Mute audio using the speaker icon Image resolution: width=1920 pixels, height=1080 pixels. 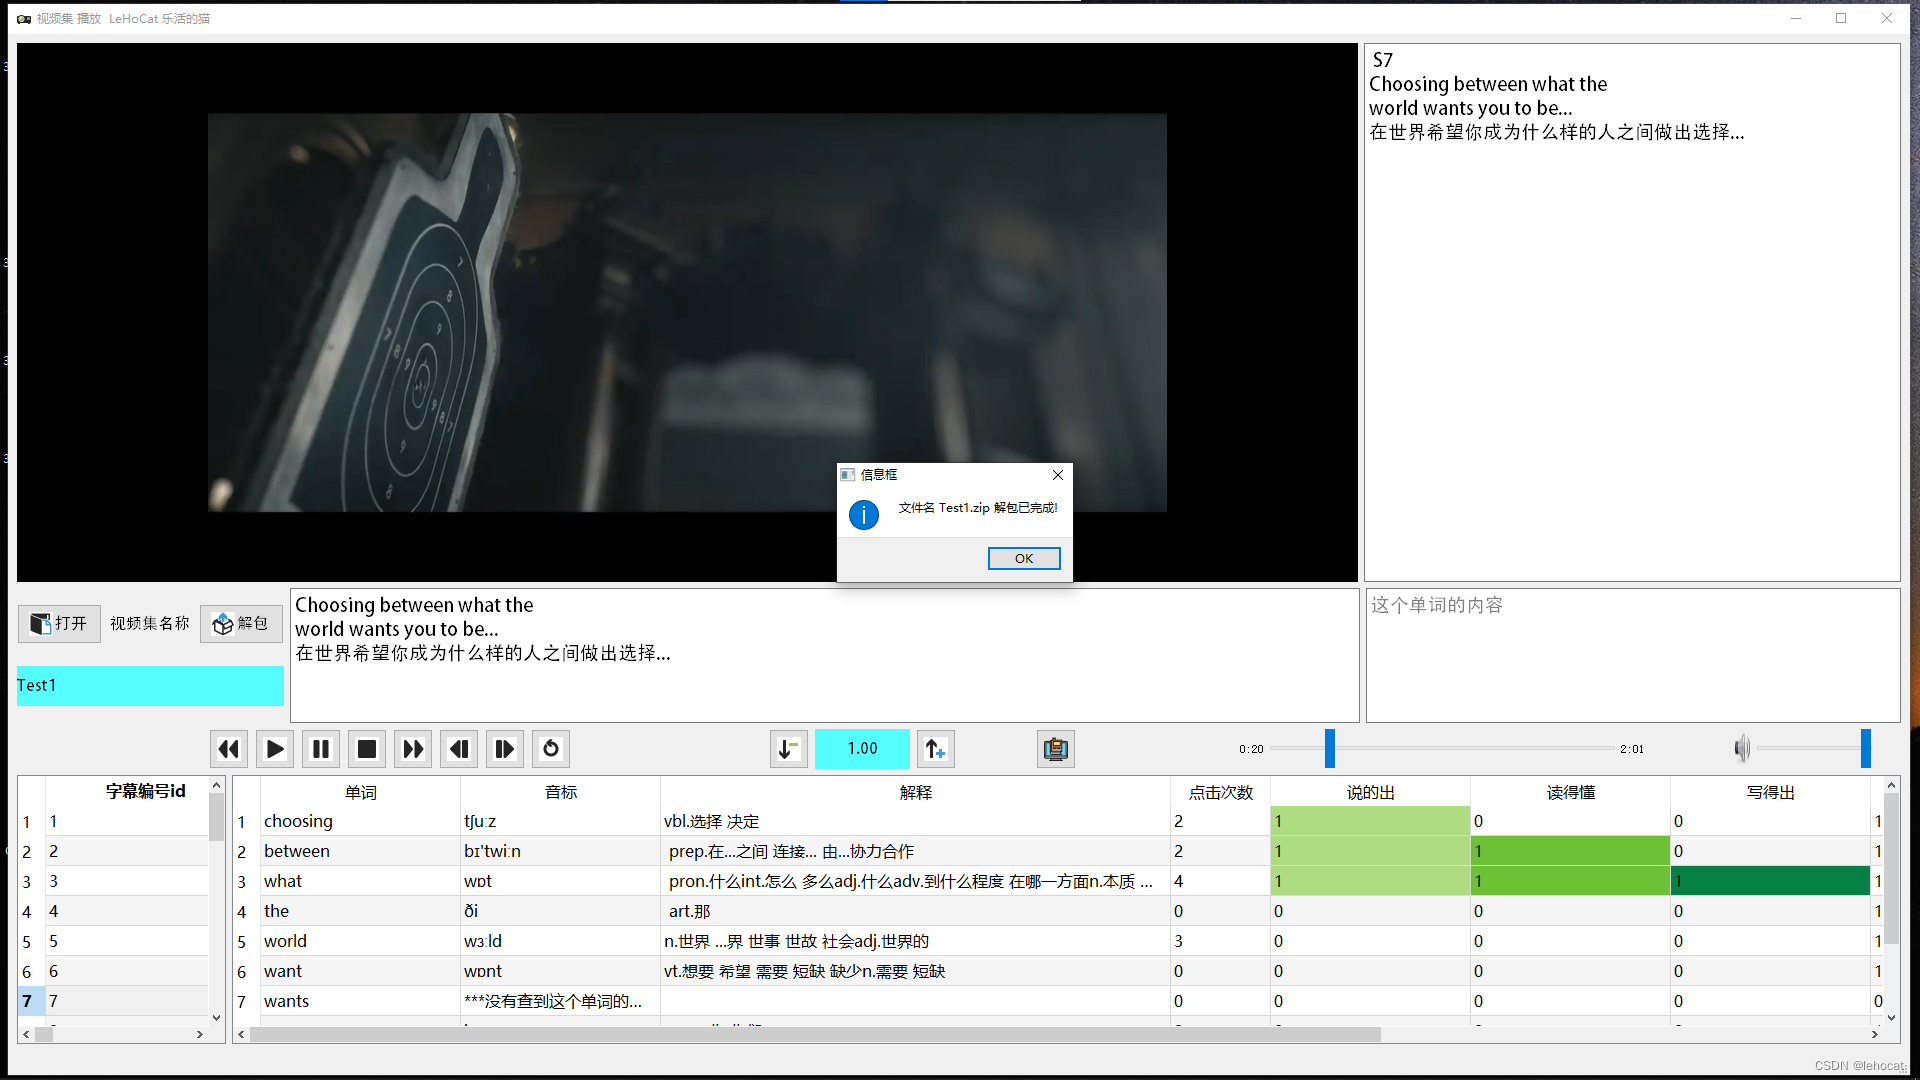coord(1741,748)
